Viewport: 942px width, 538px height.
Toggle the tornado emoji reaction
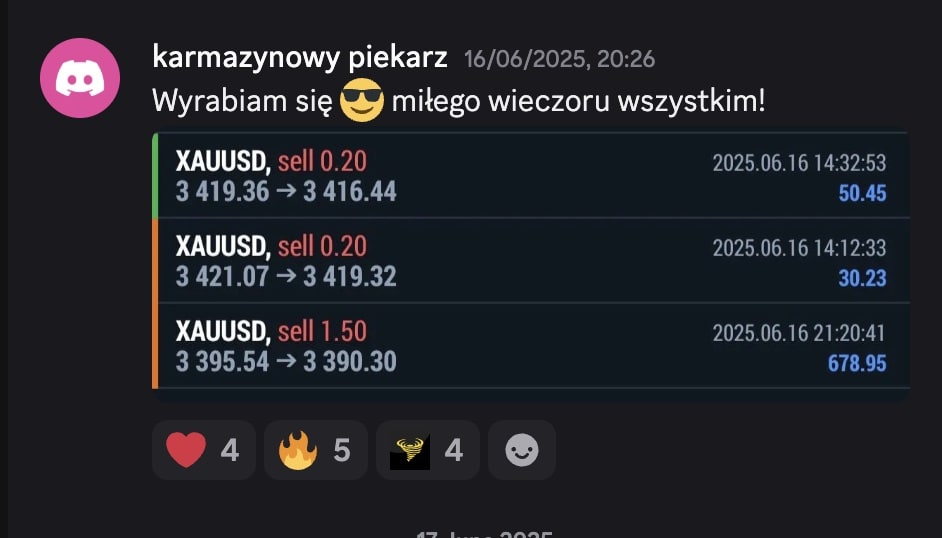coord(428,450)
